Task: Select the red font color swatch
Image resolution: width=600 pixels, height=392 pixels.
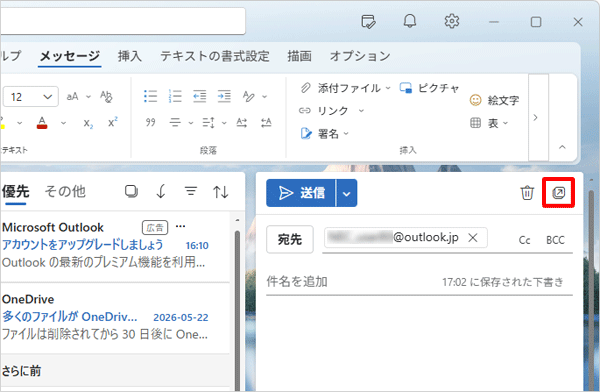Action: click(x=42, y=123)
